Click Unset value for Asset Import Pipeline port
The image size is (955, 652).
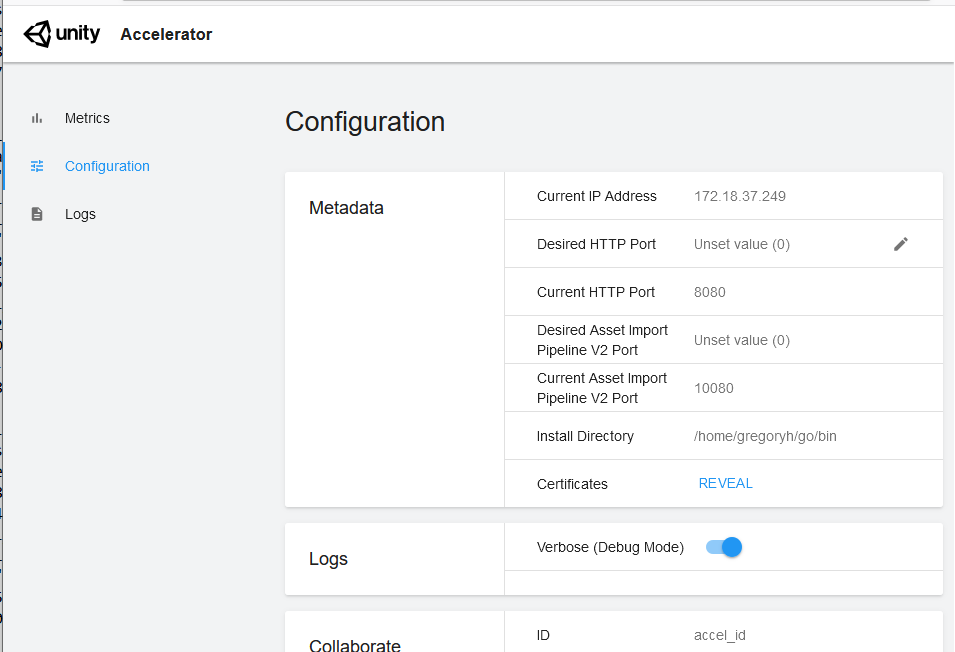tap(741, 339)
